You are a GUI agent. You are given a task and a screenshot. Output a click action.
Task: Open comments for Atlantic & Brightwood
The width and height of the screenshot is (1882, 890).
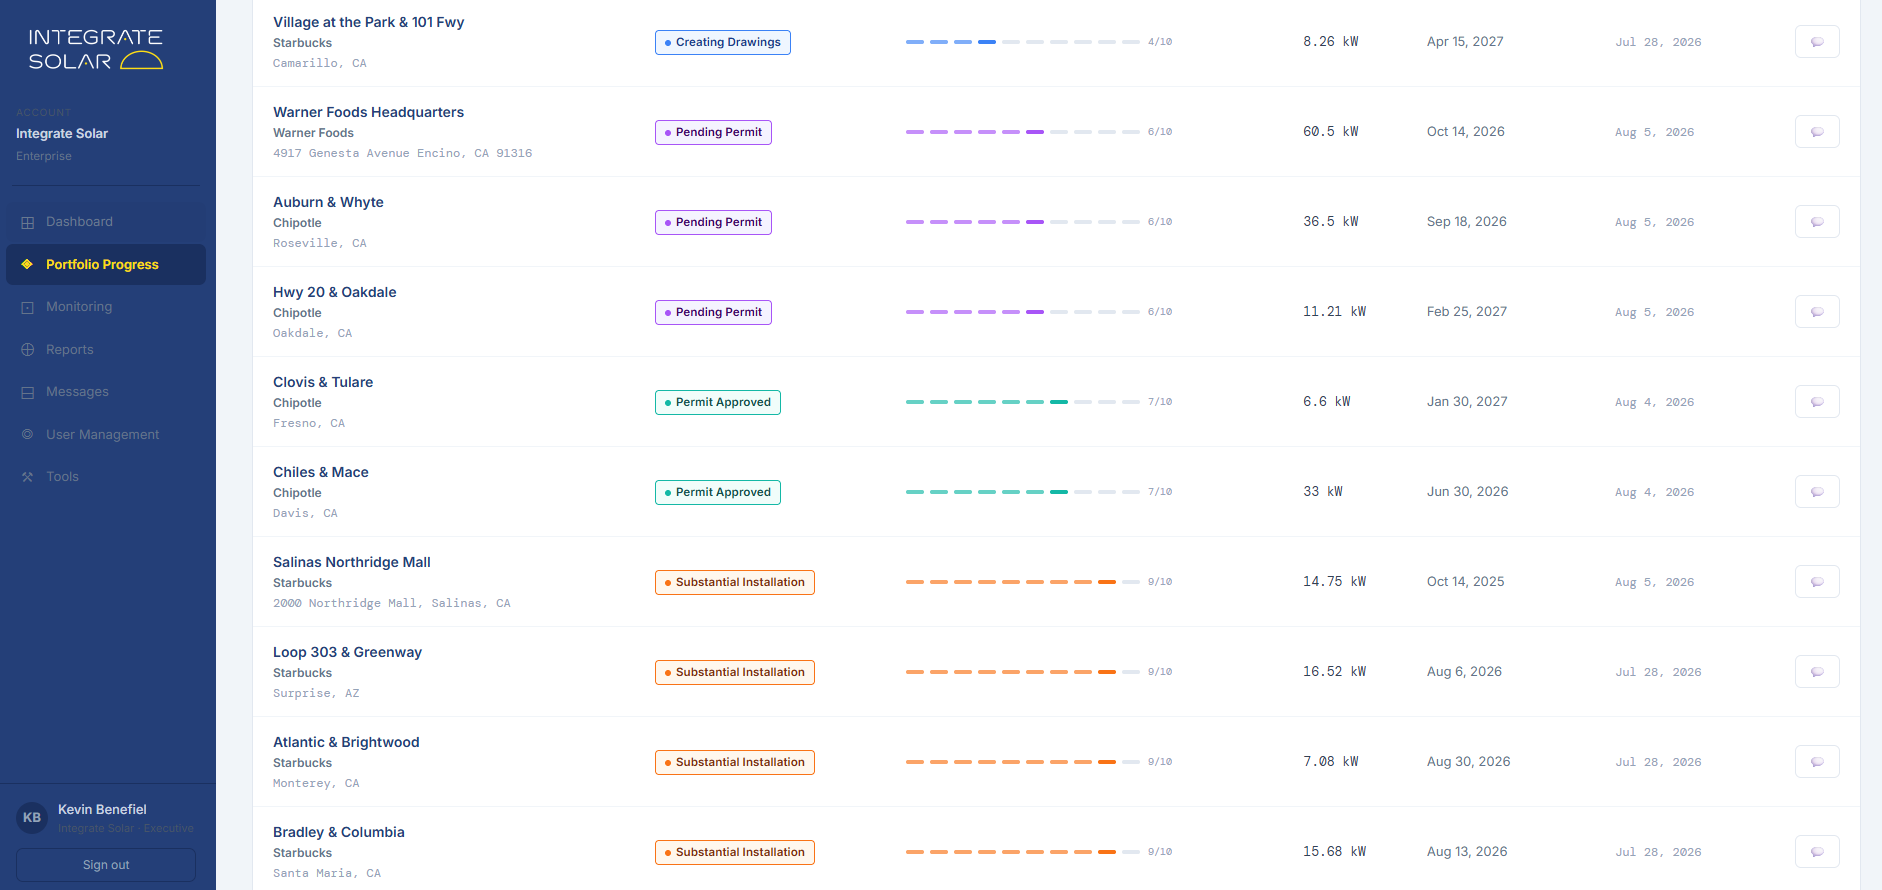click(1817, 762)
